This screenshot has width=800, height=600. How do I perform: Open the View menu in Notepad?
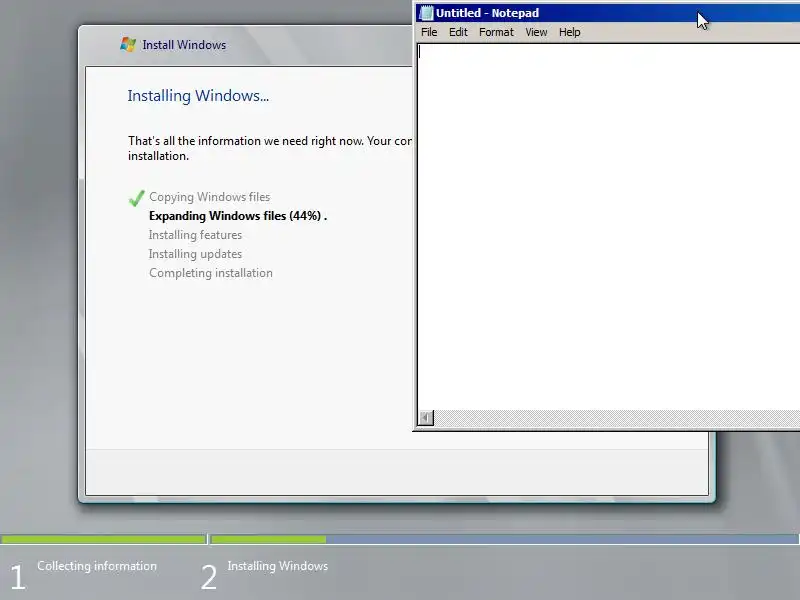coord(536,32)
